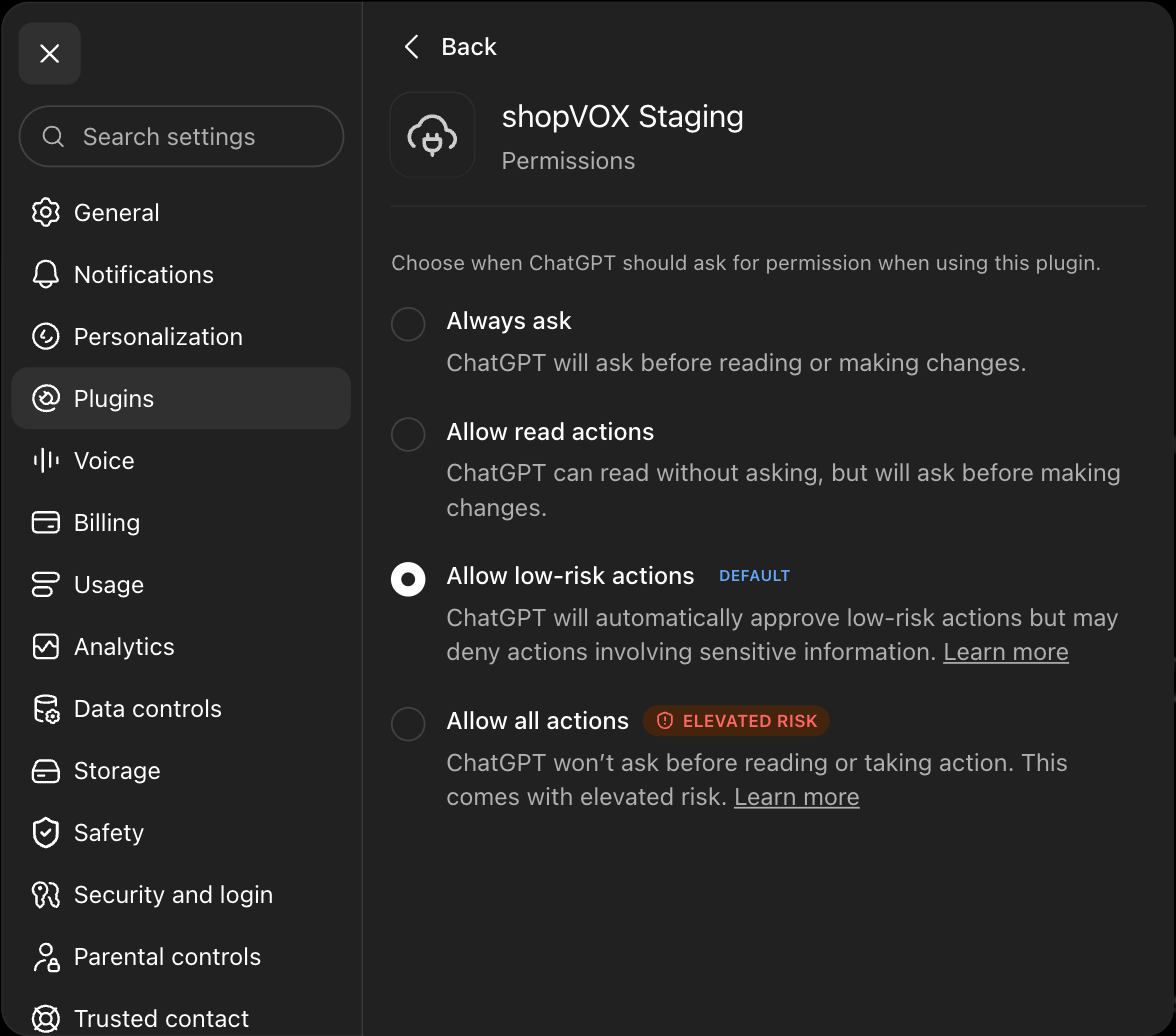Image resolution: width=1176 pixels, height=1036 pixels.
Task: Click the Storage drive icon
Action: (x=46, y=770)
